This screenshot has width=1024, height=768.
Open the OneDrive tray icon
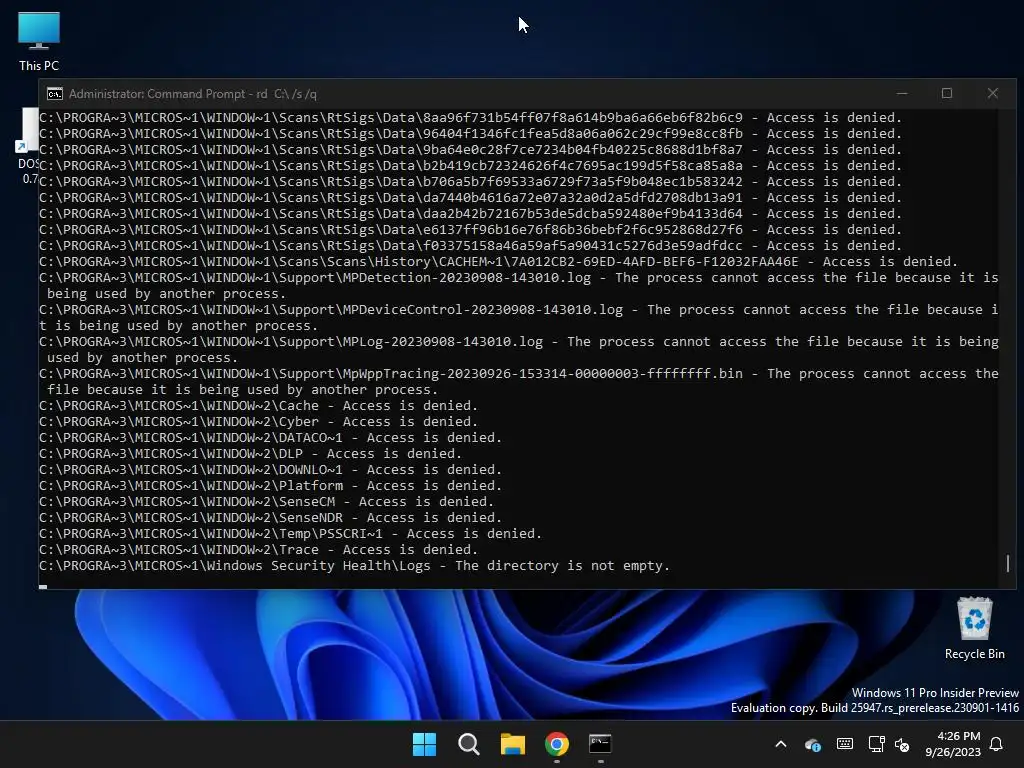click(x=813, y=744)
